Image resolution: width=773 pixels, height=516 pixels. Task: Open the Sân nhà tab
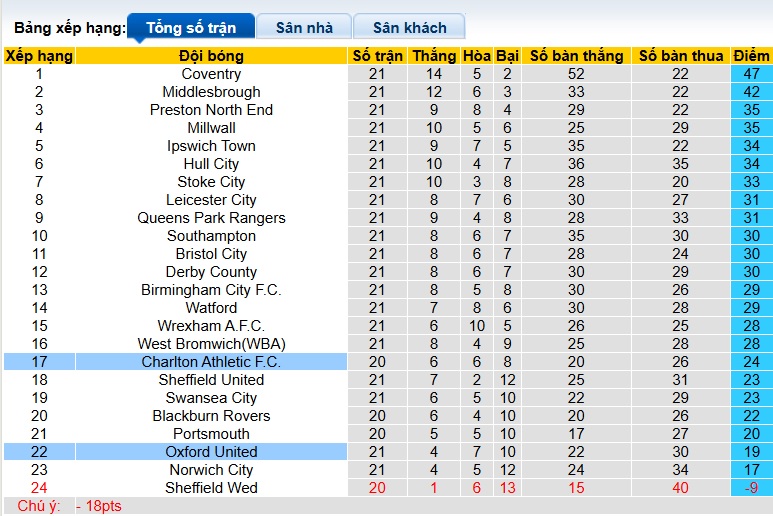[x=304, y=27]
